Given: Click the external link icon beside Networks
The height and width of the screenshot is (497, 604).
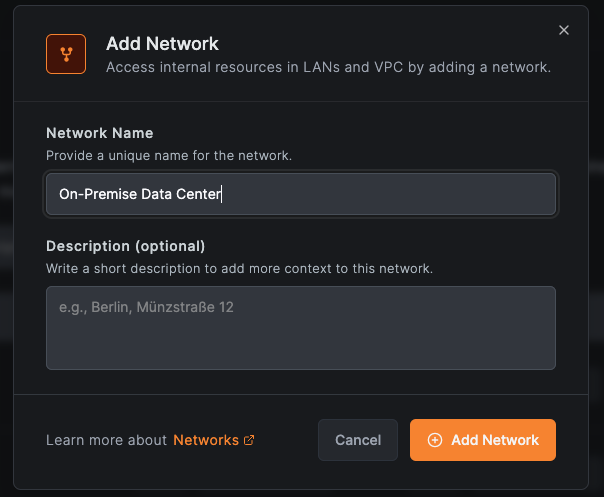Looking at the screenshot, I should pyautogui.click(x=249, y=440).
